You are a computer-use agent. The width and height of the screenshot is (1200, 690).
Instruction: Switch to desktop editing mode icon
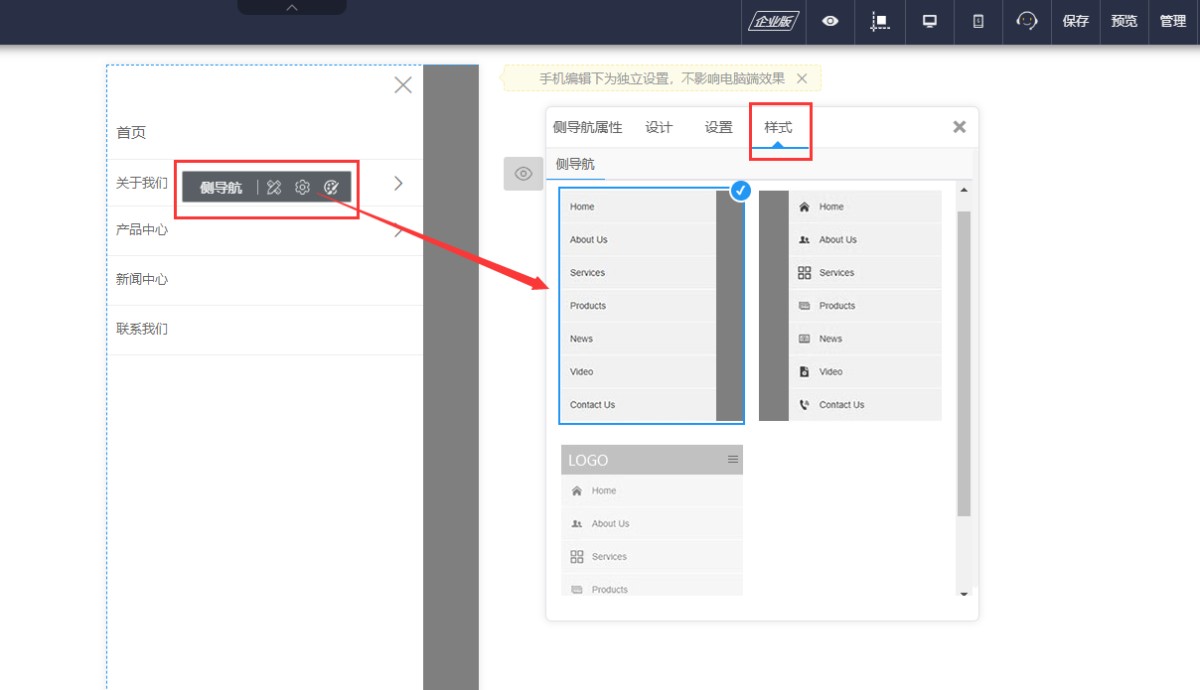pyautogui.click(x=929, y=21)
